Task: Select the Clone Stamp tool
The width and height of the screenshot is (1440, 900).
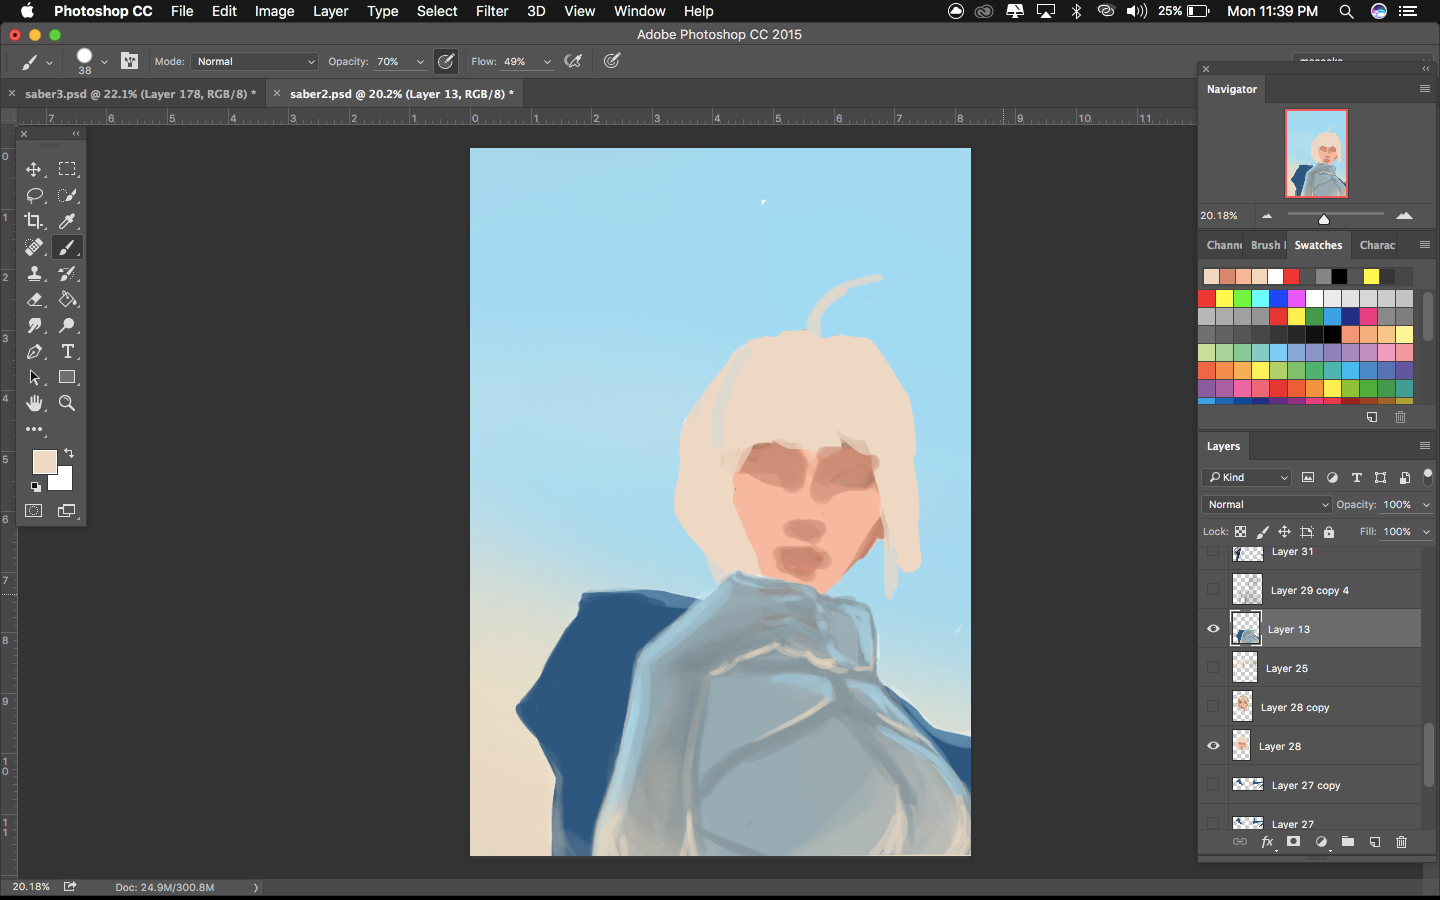Action: click(x=34, y=273)
